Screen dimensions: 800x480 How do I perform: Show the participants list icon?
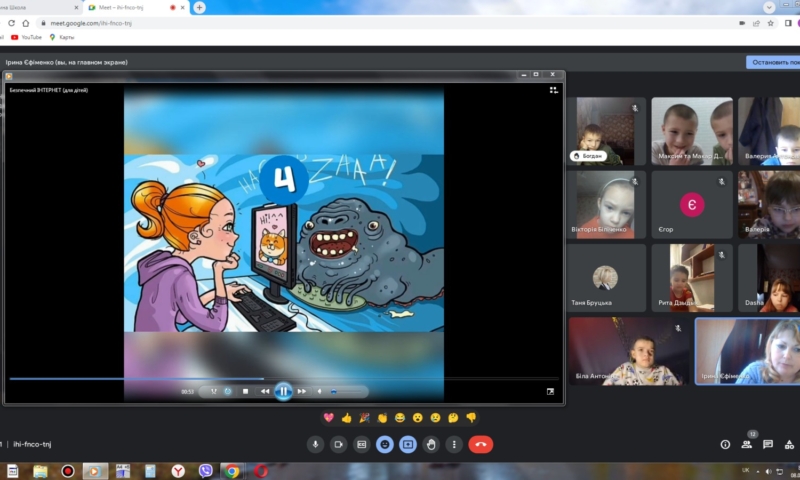(x=746, y=445)
